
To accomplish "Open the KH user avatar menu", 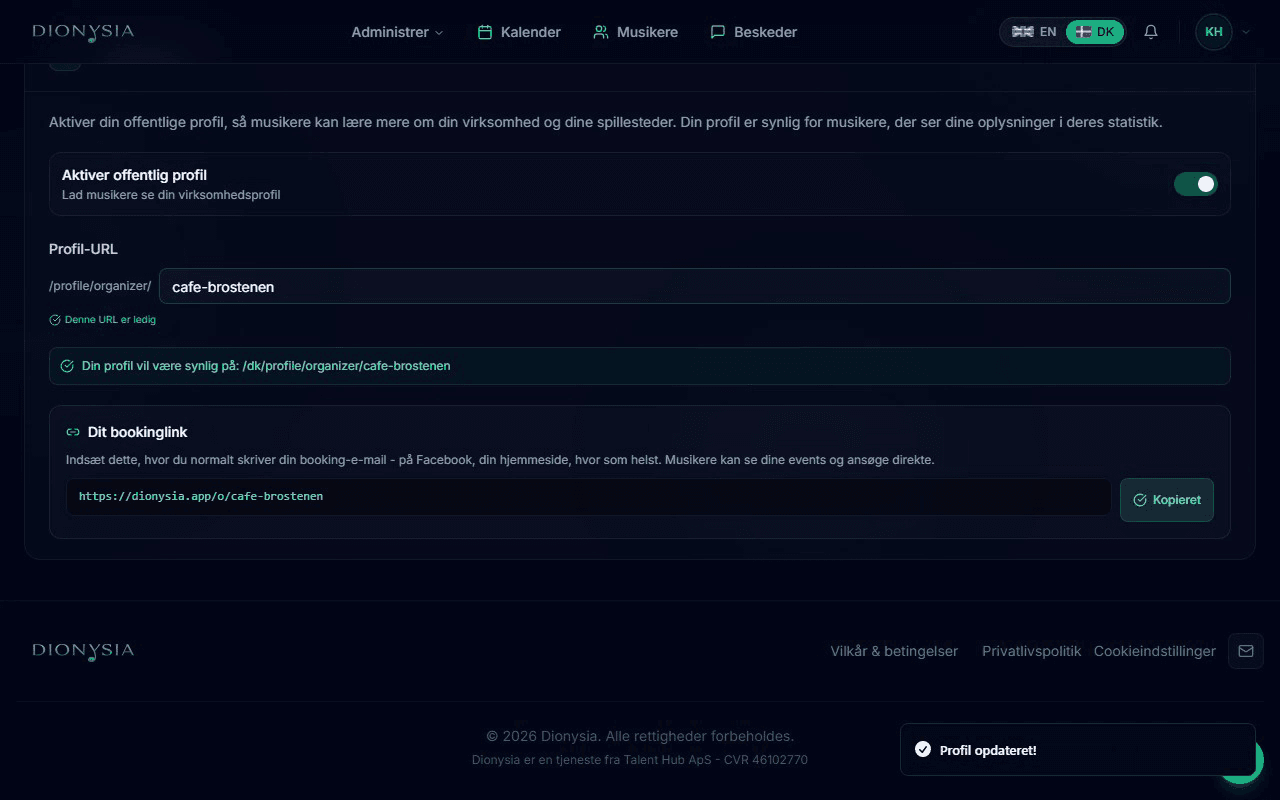I will (x=1214, y=32).
